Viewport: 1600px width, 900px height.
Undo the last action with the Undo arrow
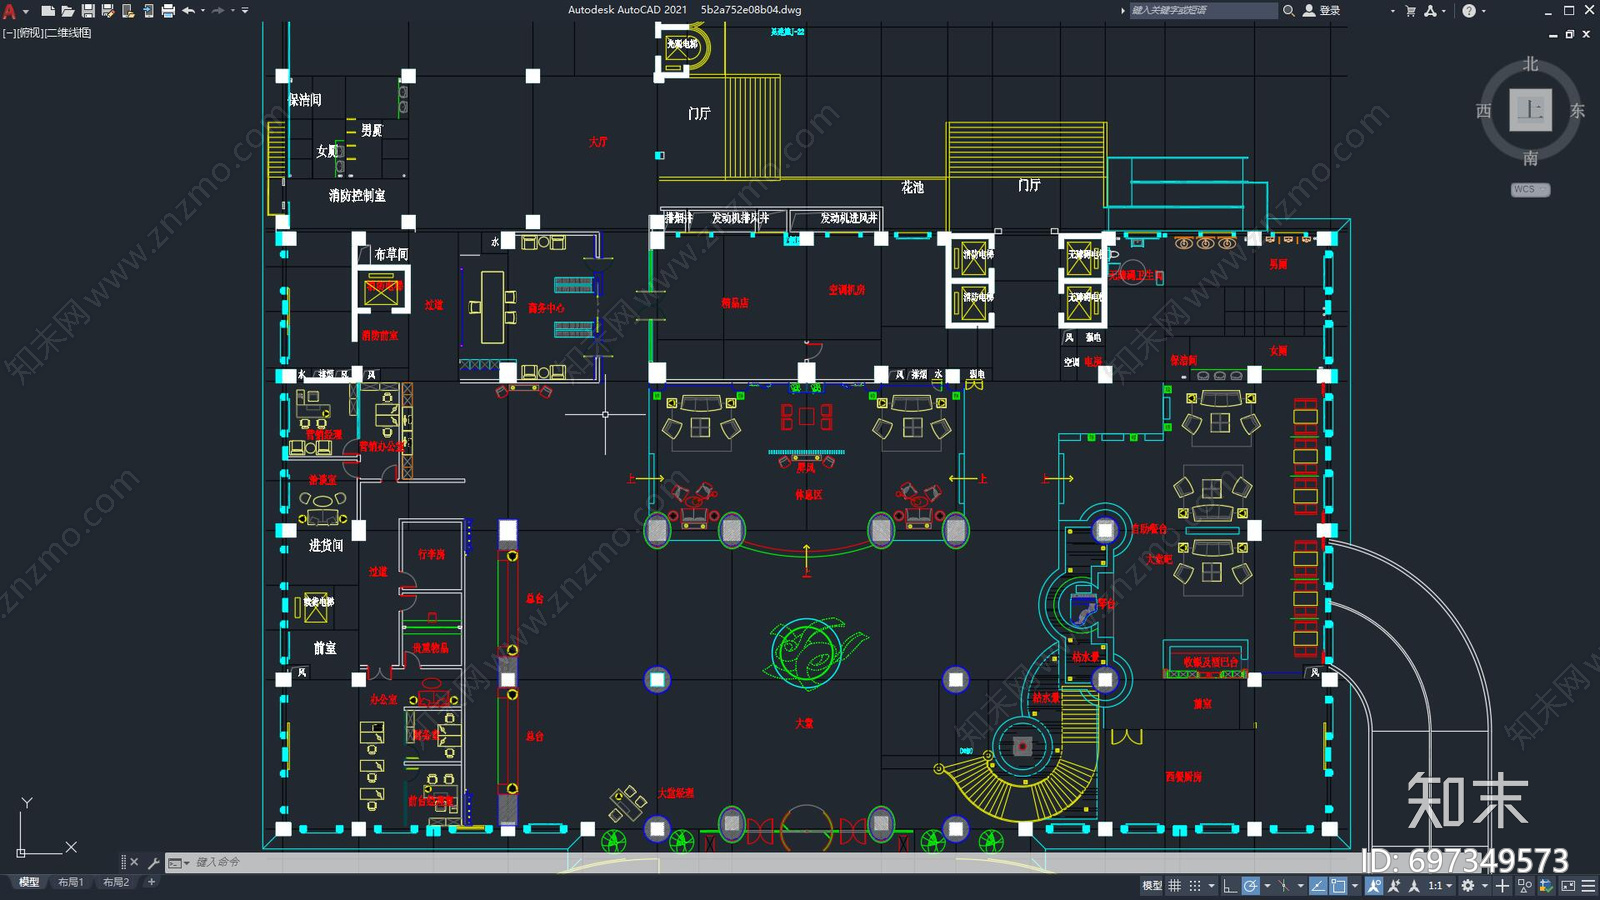point(188,11)
